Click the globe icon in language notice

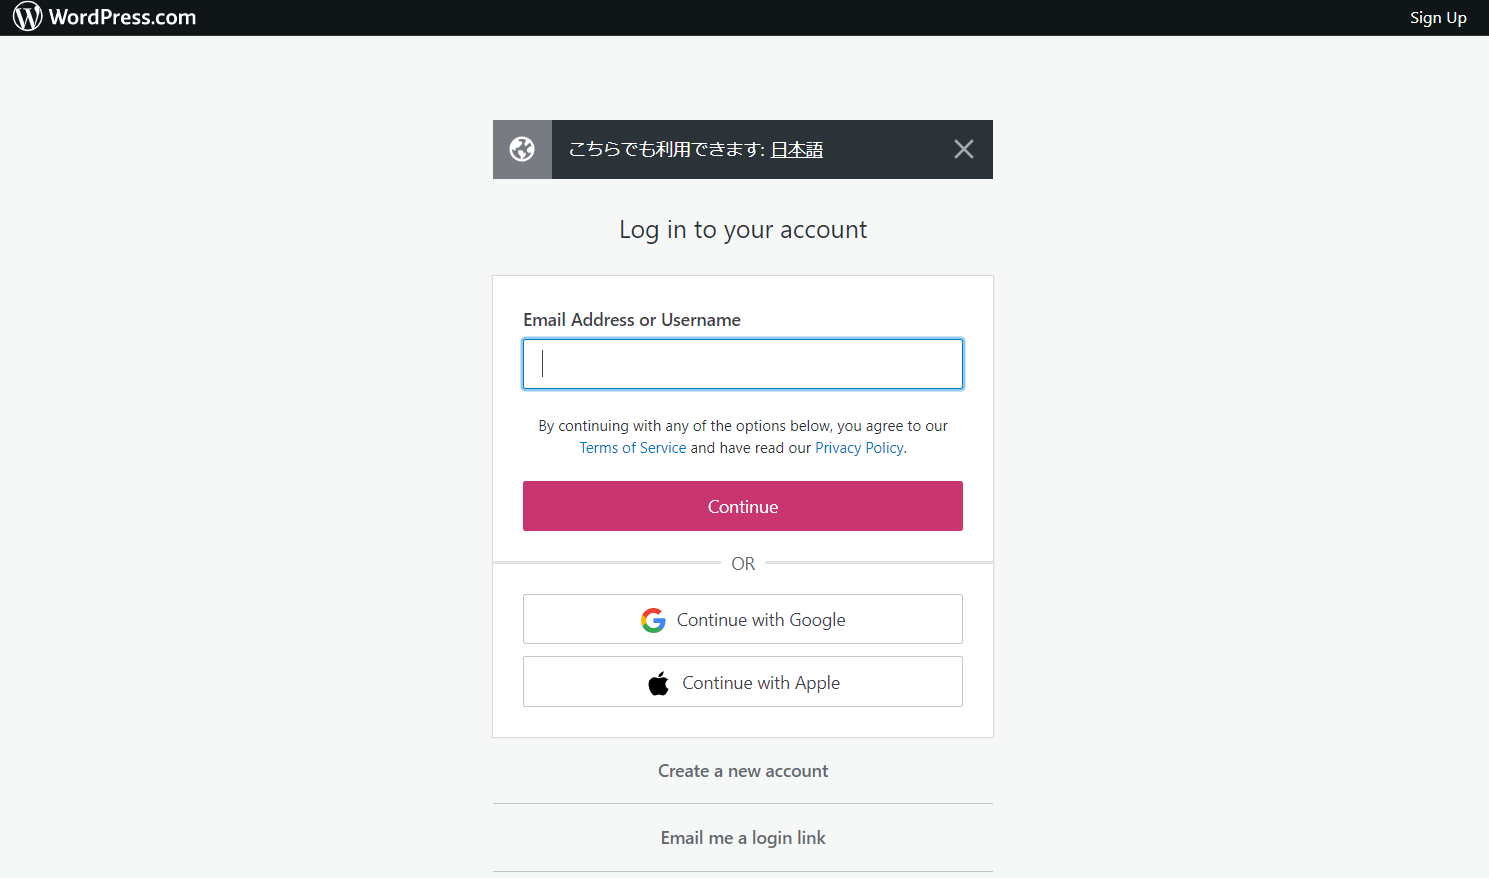coord(522,149)
